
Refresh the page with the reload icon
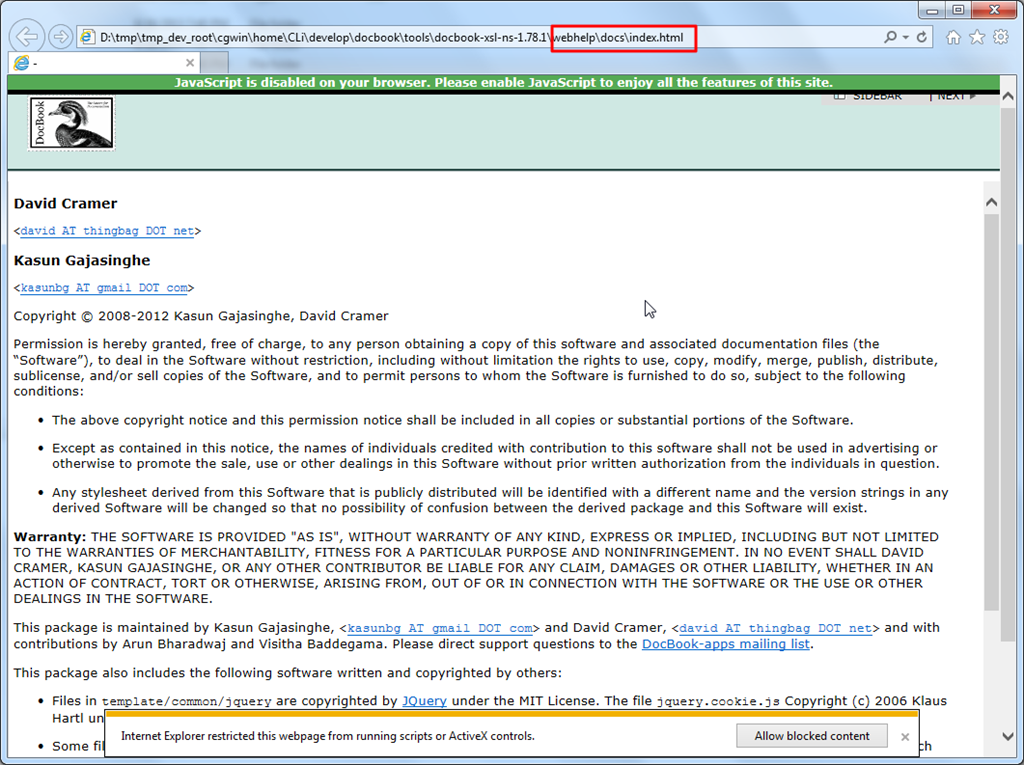click(x=921, y=37)
